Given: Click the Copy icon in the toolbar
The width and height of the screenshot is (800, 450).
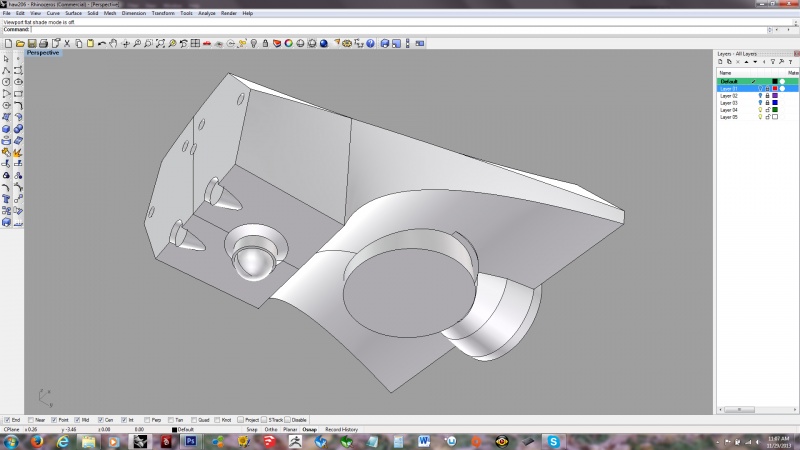Looking at the screenshot, I should pos(79,43).
